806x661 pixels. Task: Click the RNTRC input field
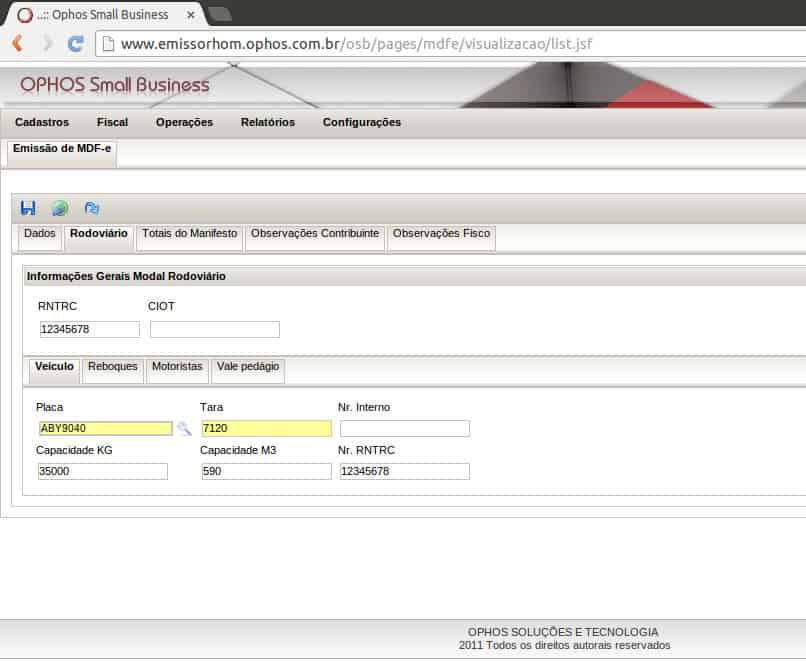click(89, 329)
